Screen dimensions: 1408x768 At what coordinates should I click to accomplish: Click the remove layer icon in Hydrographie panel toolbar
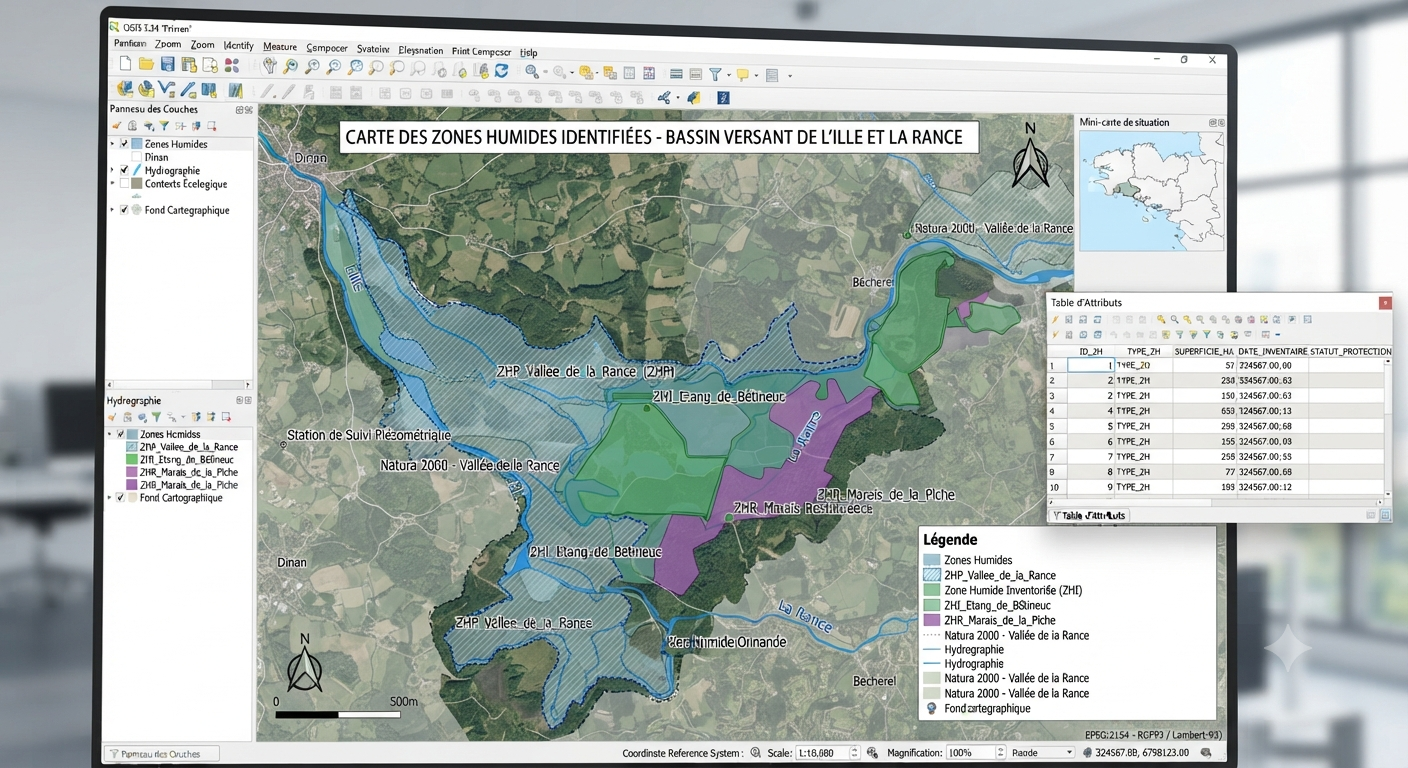[x=227, y=417]
